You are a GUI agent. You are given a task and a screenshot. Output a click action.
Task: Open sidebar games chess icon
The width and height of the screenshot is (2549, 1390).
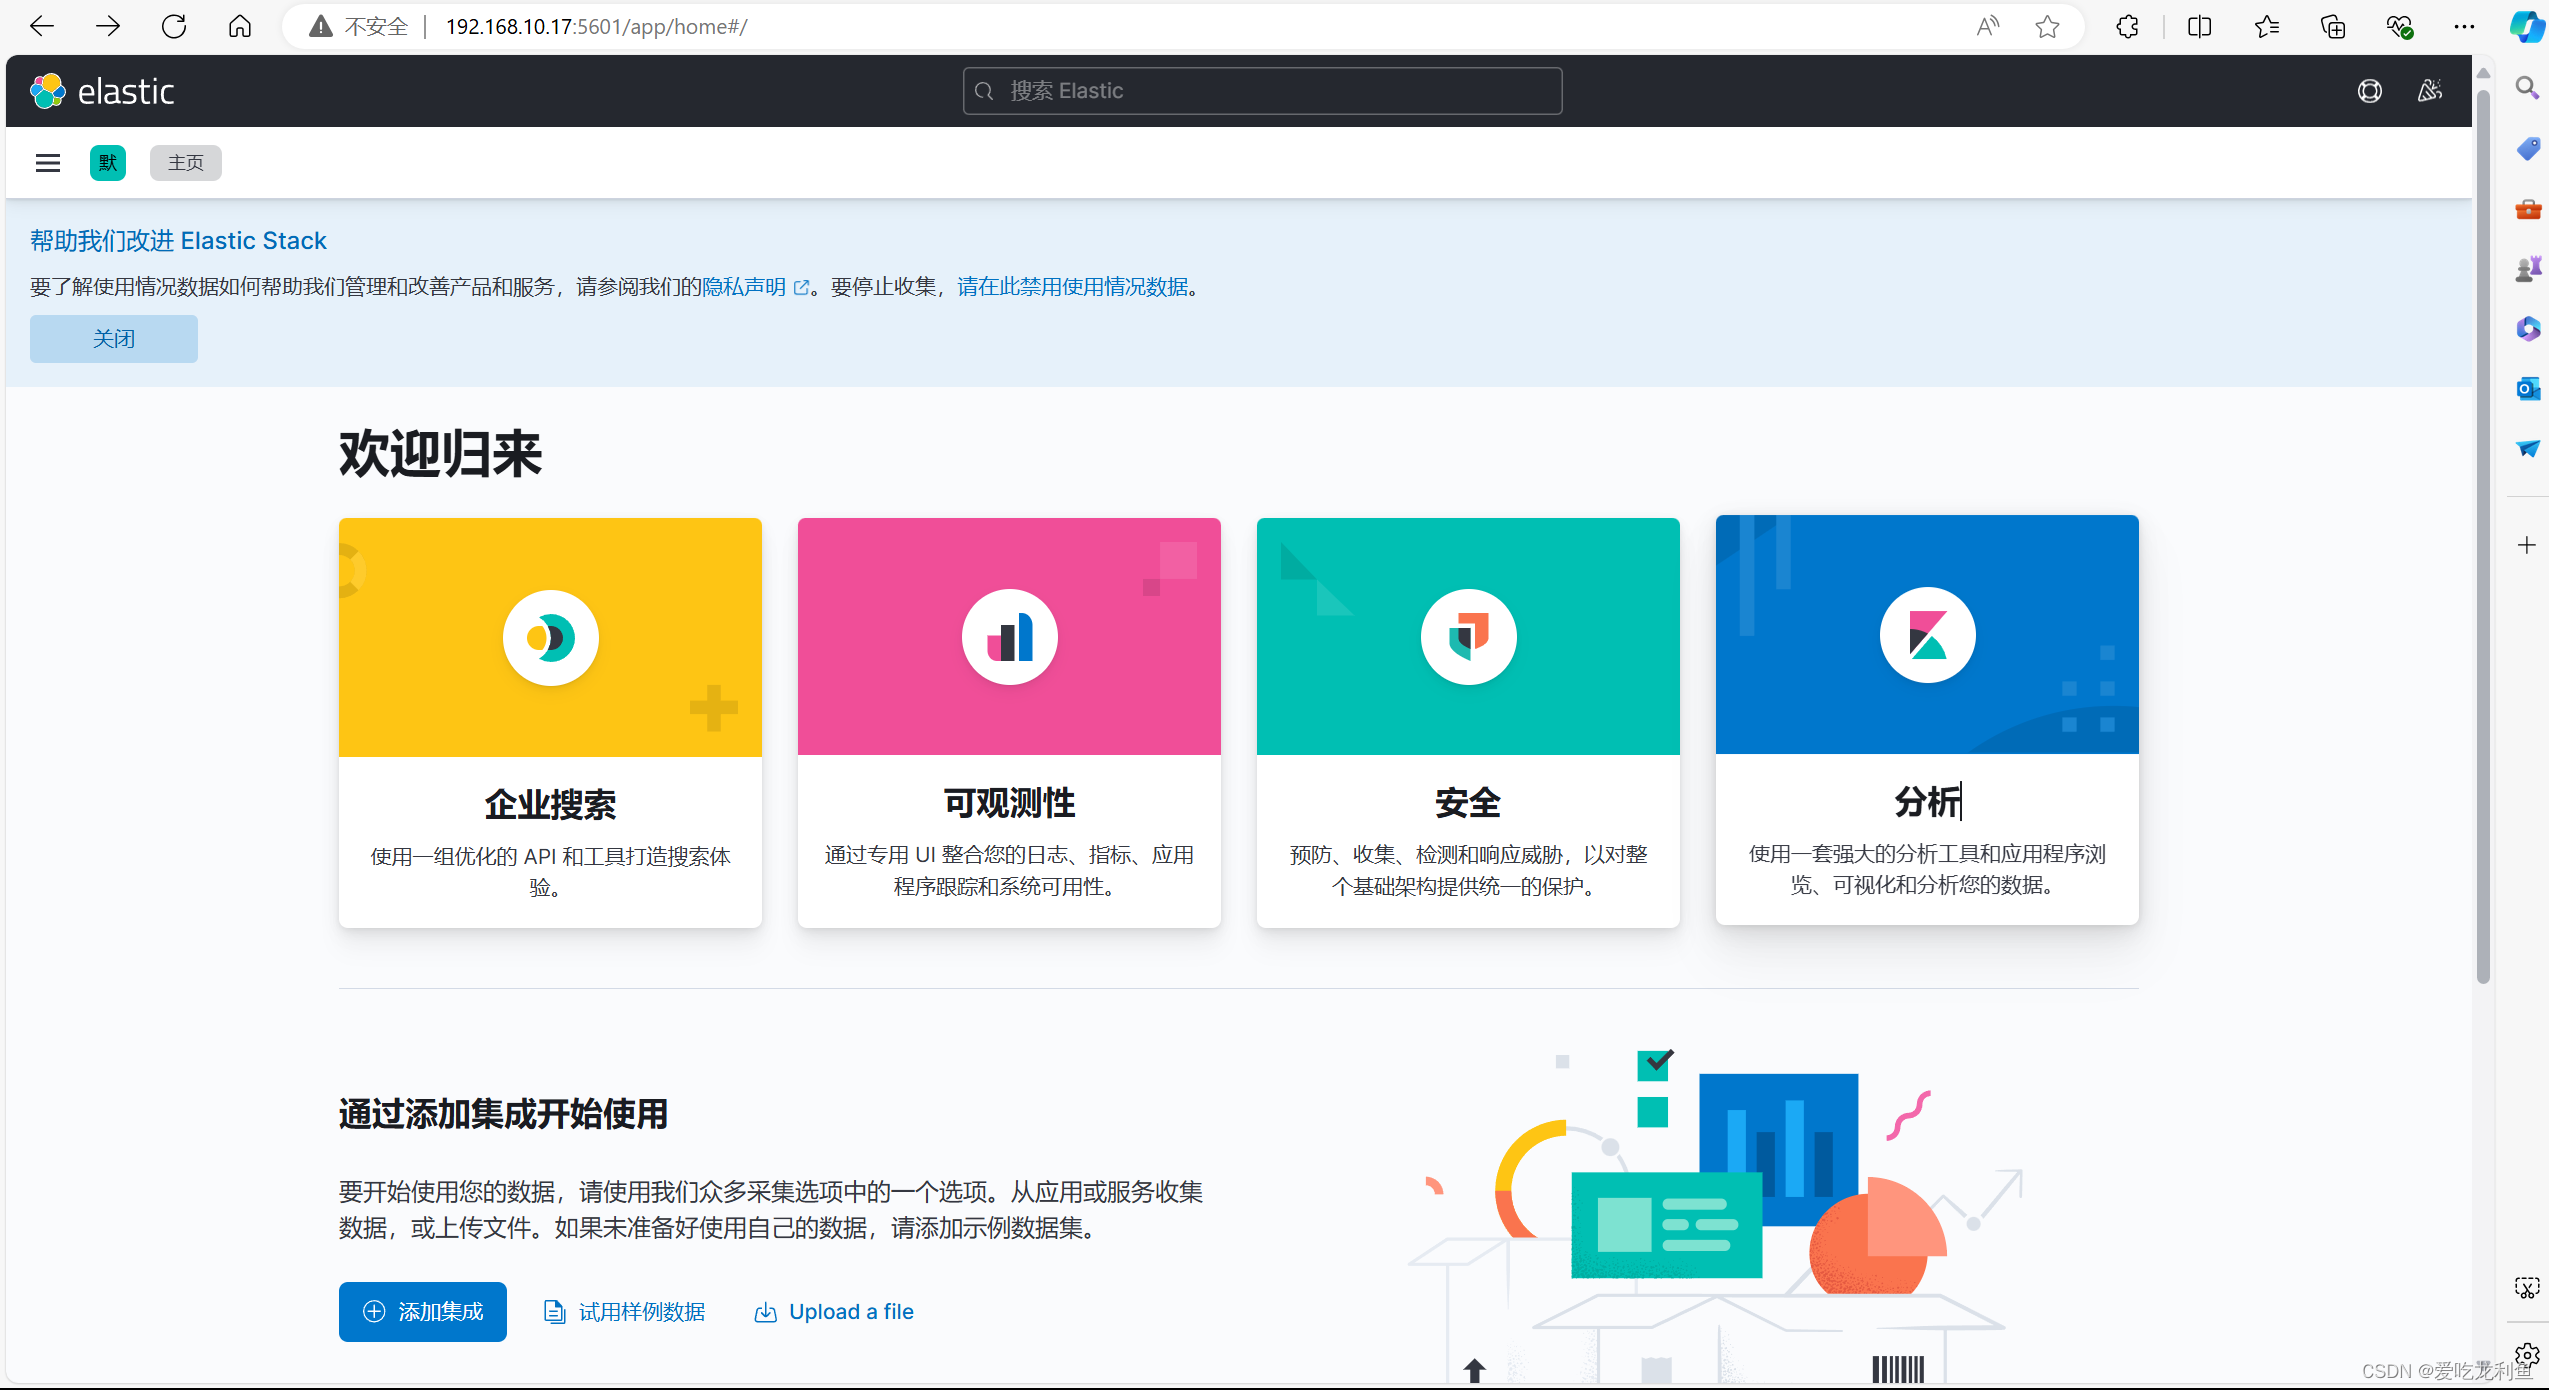[x=2527, y=268]
